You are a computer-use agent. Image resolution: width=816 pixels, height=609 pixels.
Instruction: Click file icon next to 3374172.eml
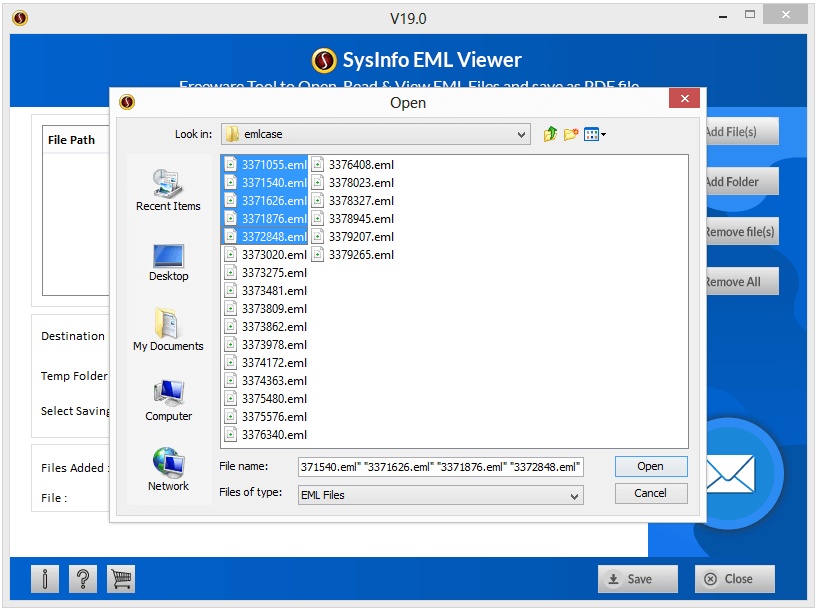pyautogui.click(x=231, y=363)
